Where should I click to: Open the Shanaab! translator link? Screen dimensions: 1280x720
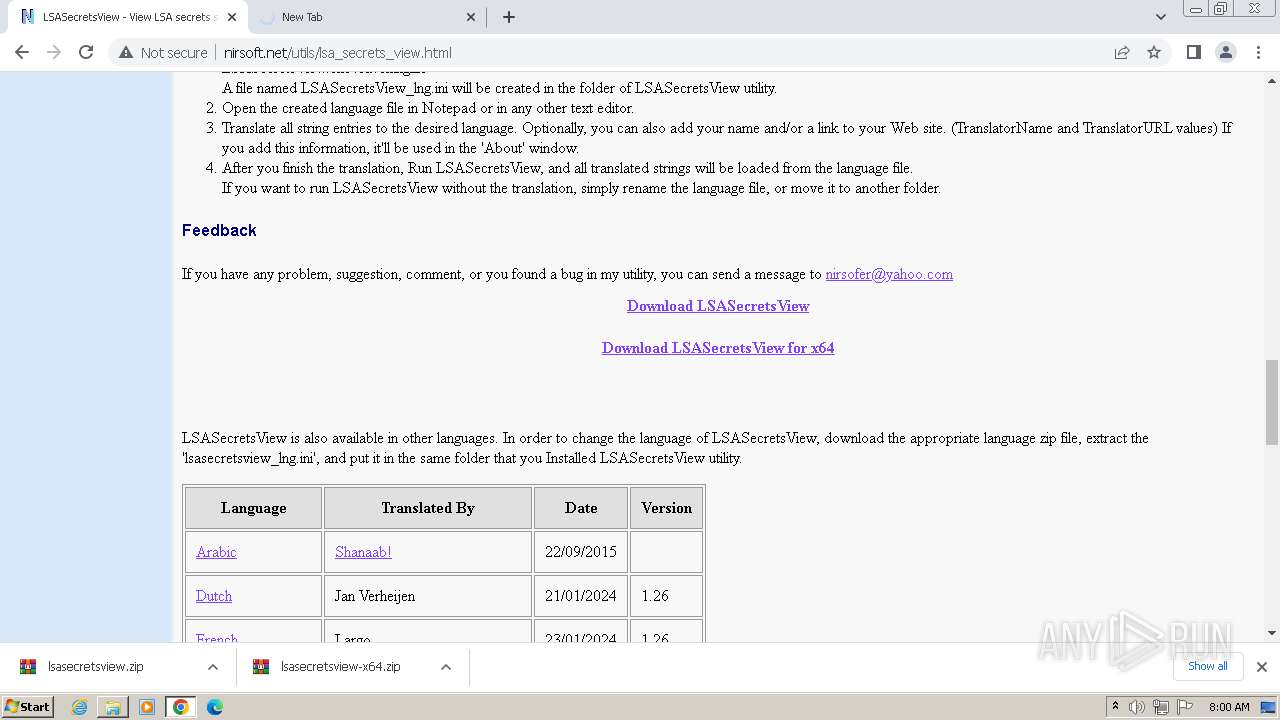363,552
